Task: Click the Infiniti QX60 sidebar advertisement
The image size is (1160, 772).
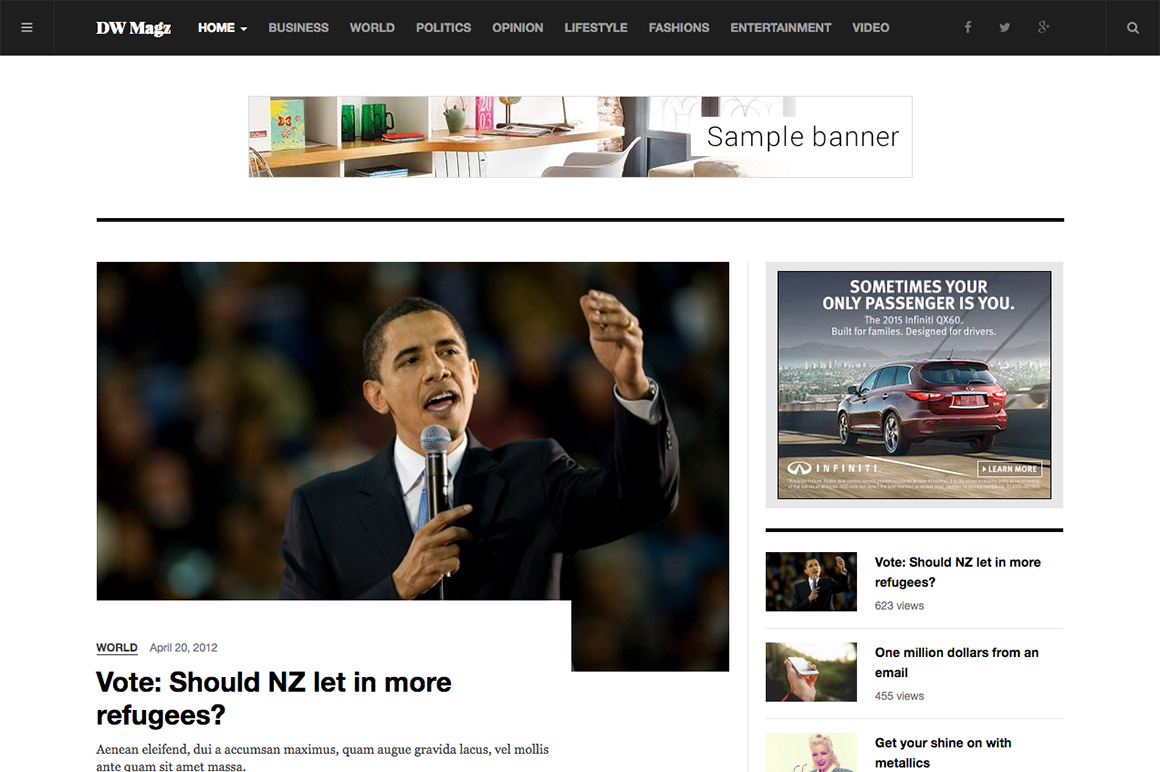Action: (x=914, y=385)
